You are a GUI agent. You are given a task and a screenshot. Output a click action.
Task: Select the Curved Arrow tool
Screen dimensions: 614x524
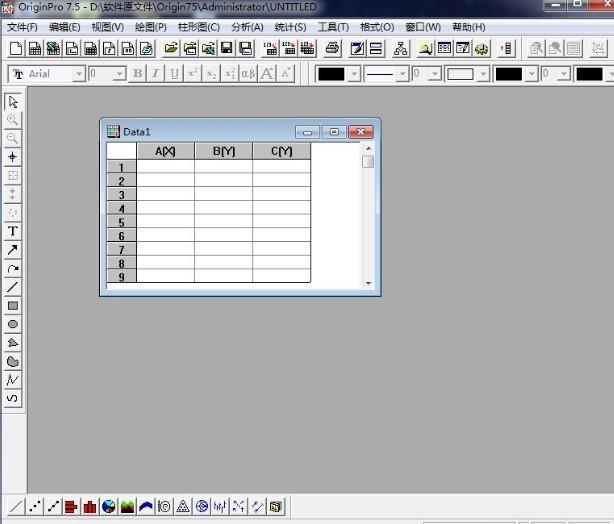[x=13, y=268]
